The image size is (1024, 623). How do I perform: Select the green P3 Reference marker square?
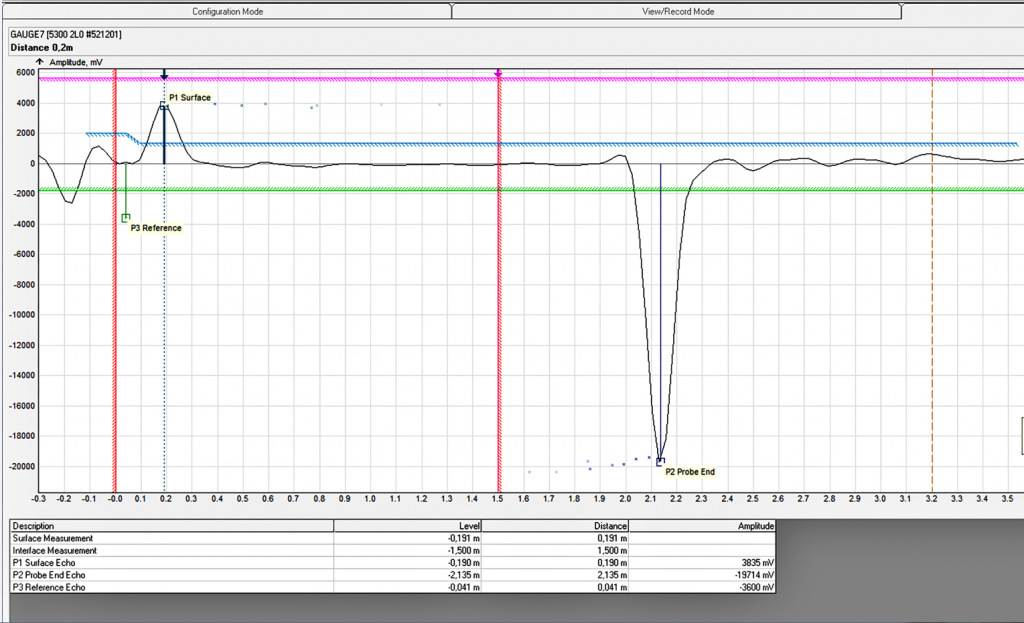tap(126, 218)
